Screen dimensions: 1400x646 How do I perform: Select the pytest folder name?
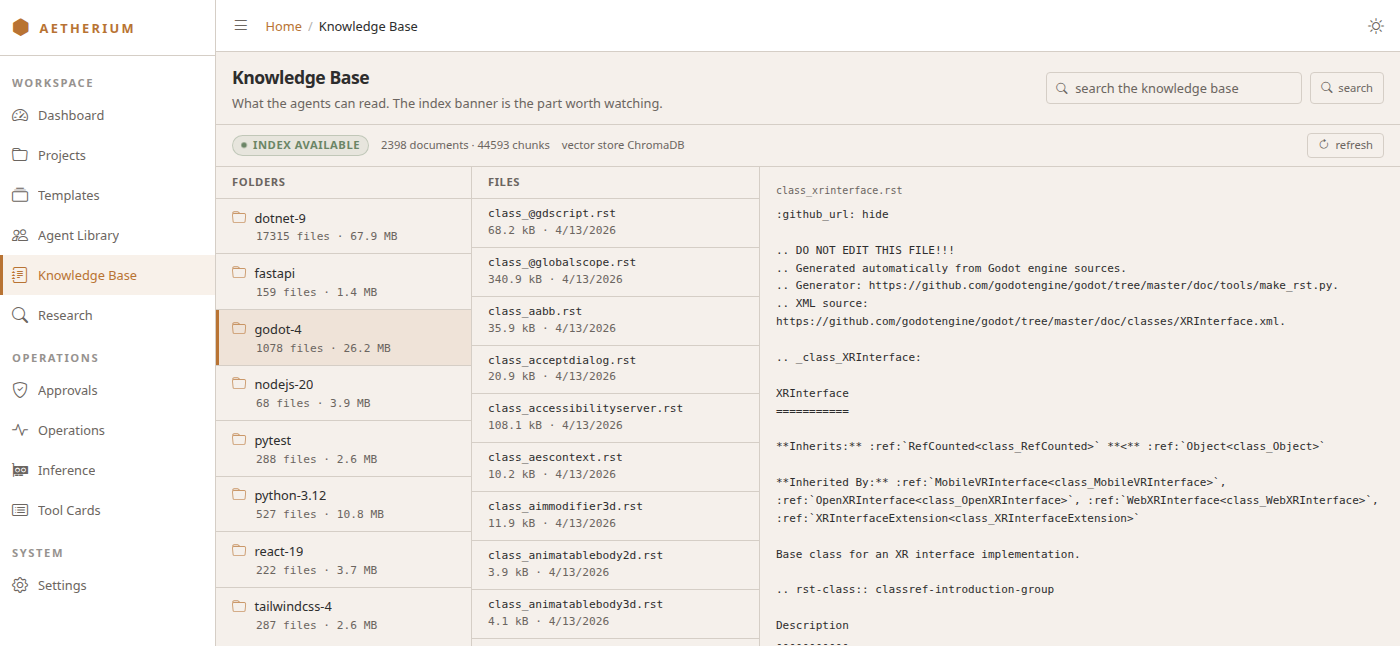[x=273, y=440]
